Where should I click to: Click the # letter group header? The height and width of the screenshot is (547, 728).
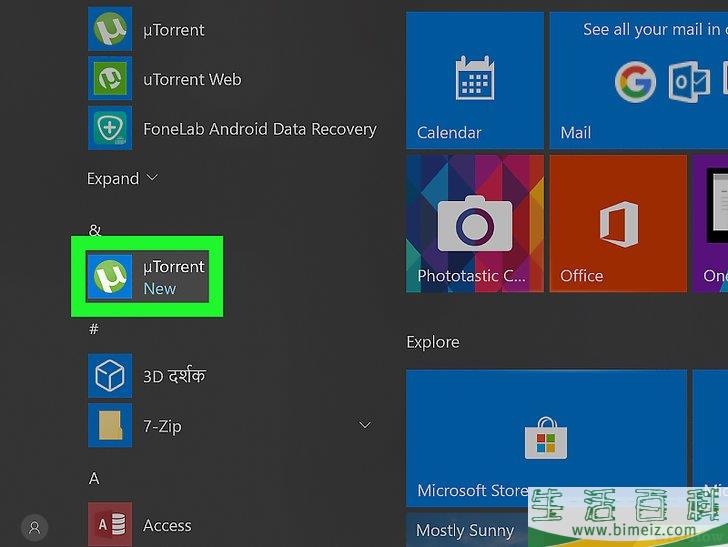[94, 329]
